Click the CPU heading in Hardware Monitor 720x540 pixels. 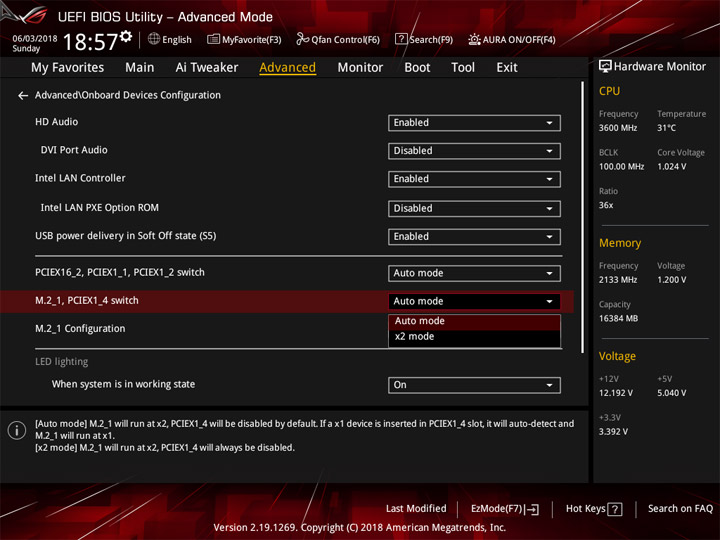(609, 91)
